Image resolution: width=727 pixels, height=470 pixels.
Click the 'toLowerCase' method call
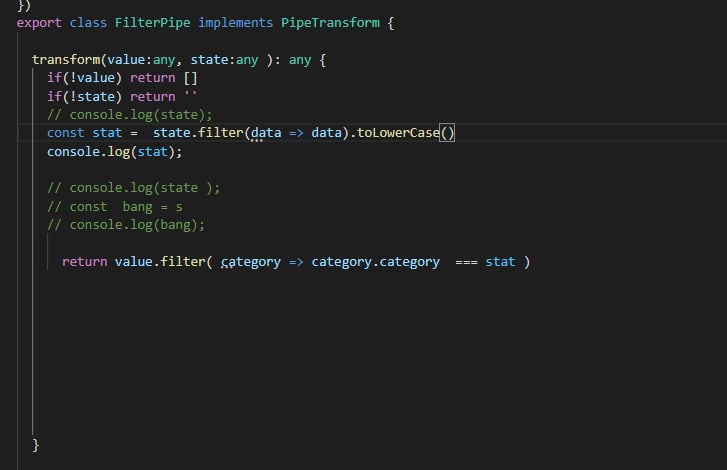pos(398,133)
